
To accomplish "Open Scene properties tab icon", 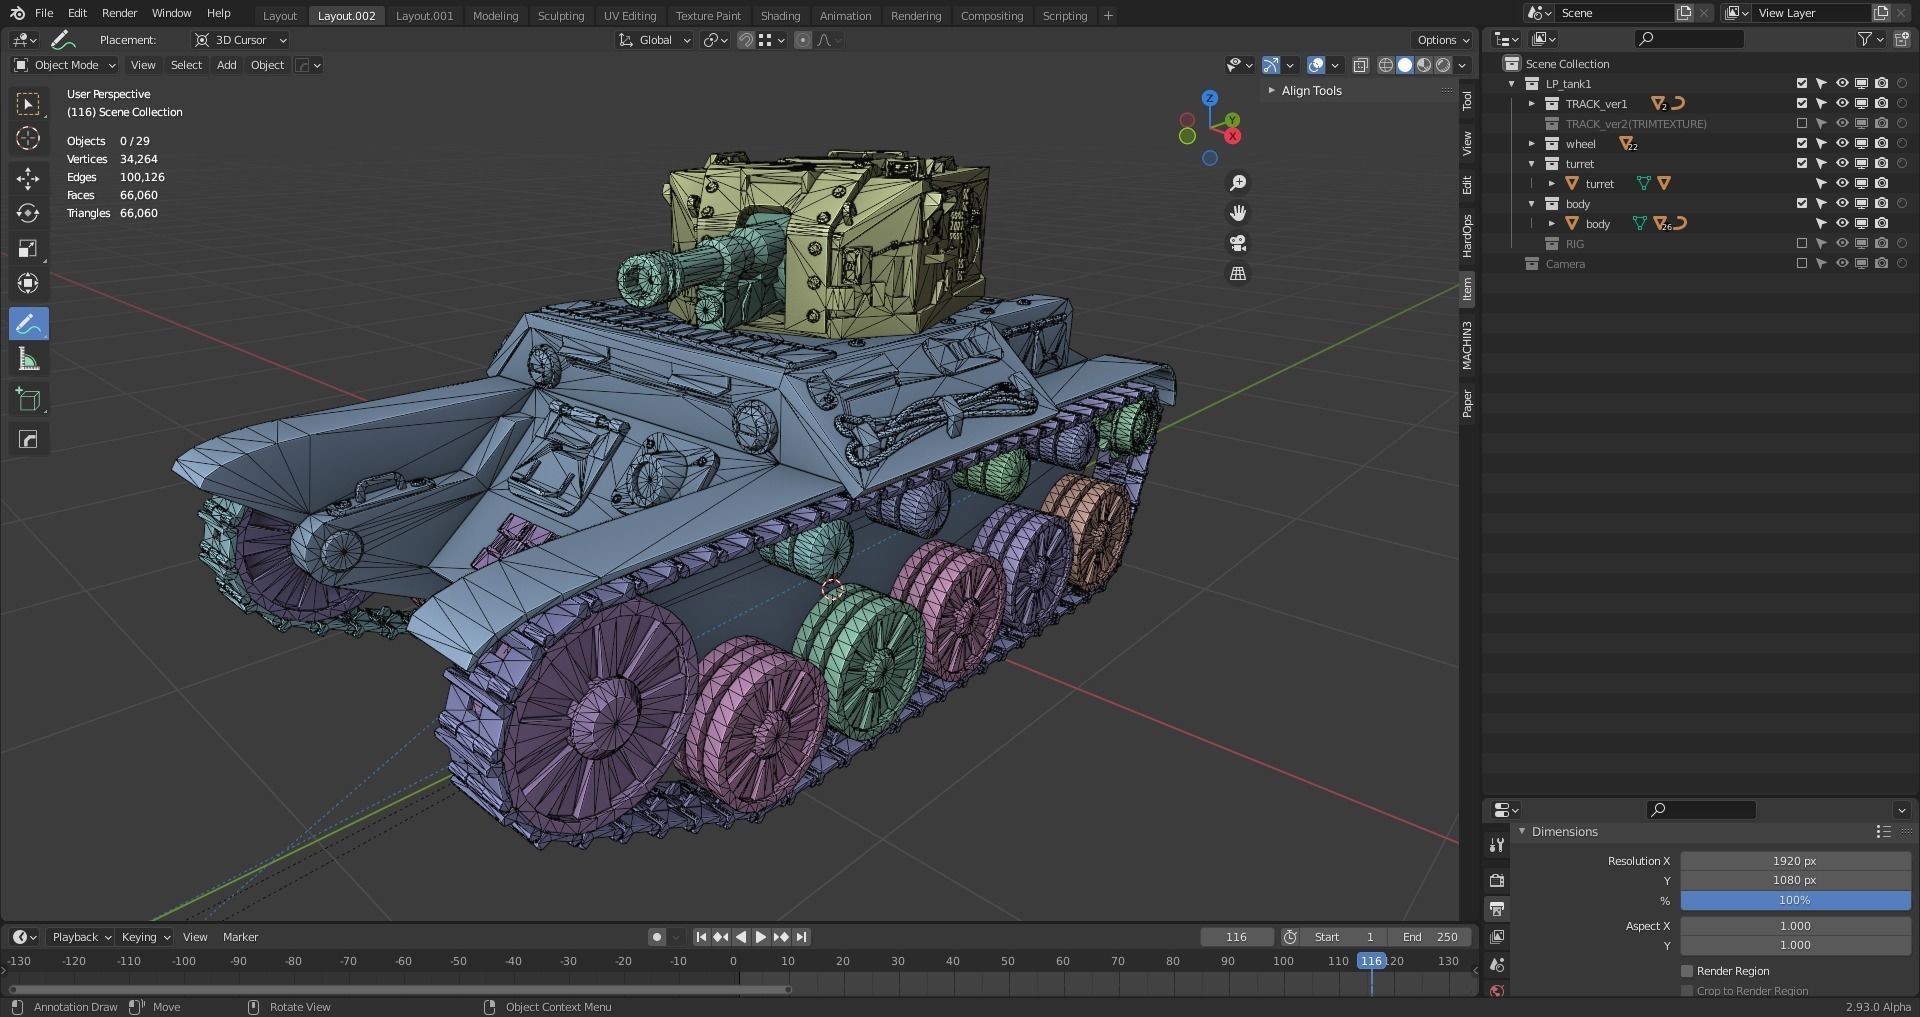I will 1496,965.
